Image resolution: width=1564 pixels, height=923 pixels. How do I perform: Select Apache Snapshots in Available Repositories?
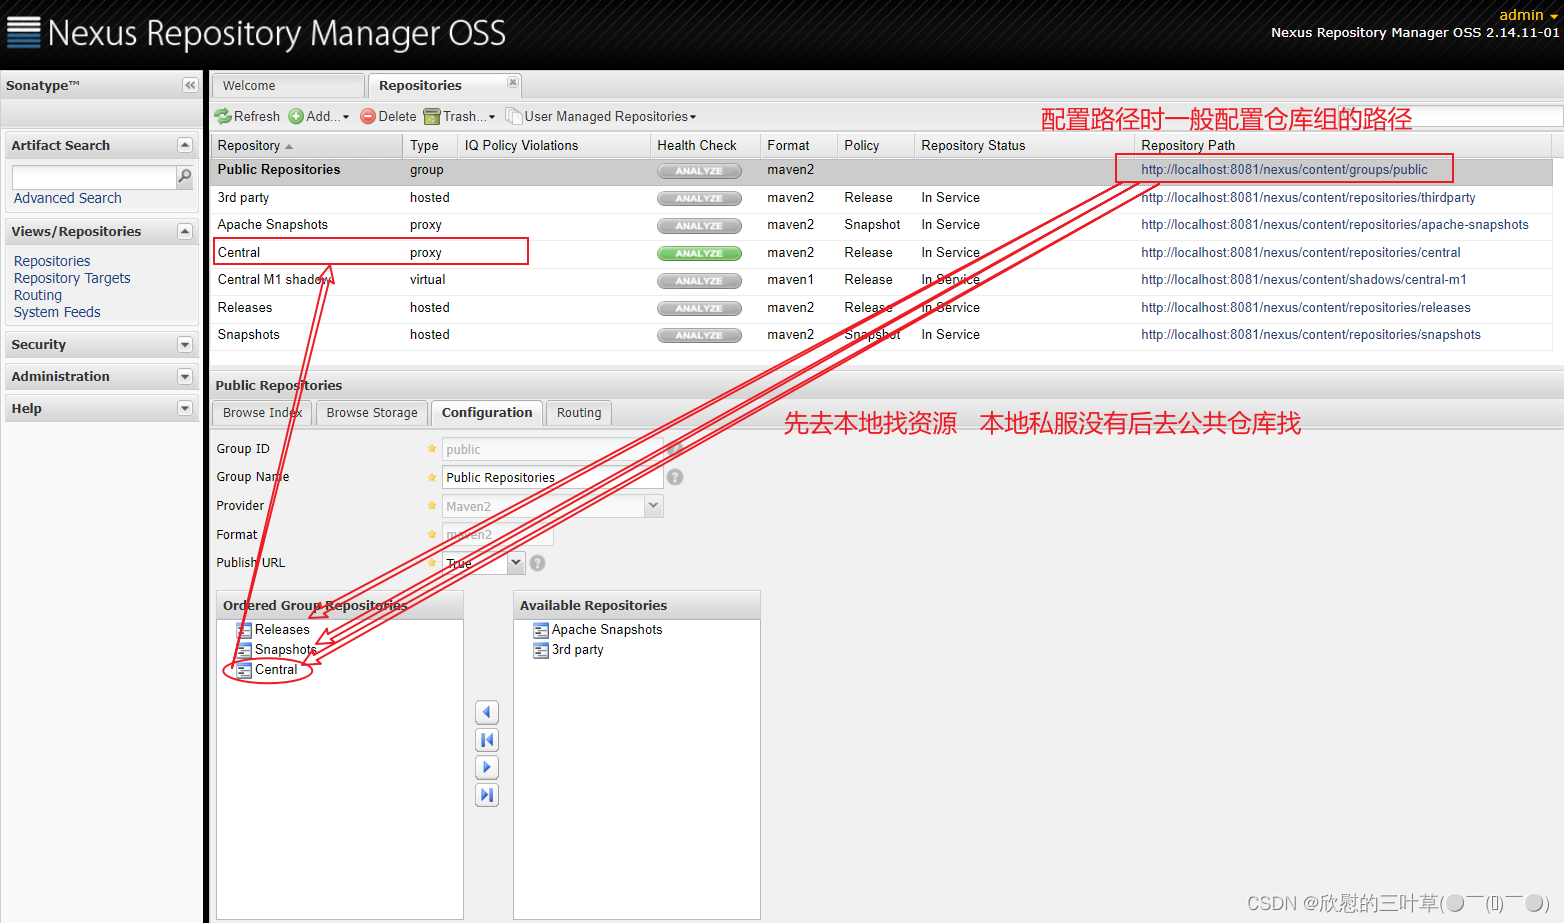(598, 630)
